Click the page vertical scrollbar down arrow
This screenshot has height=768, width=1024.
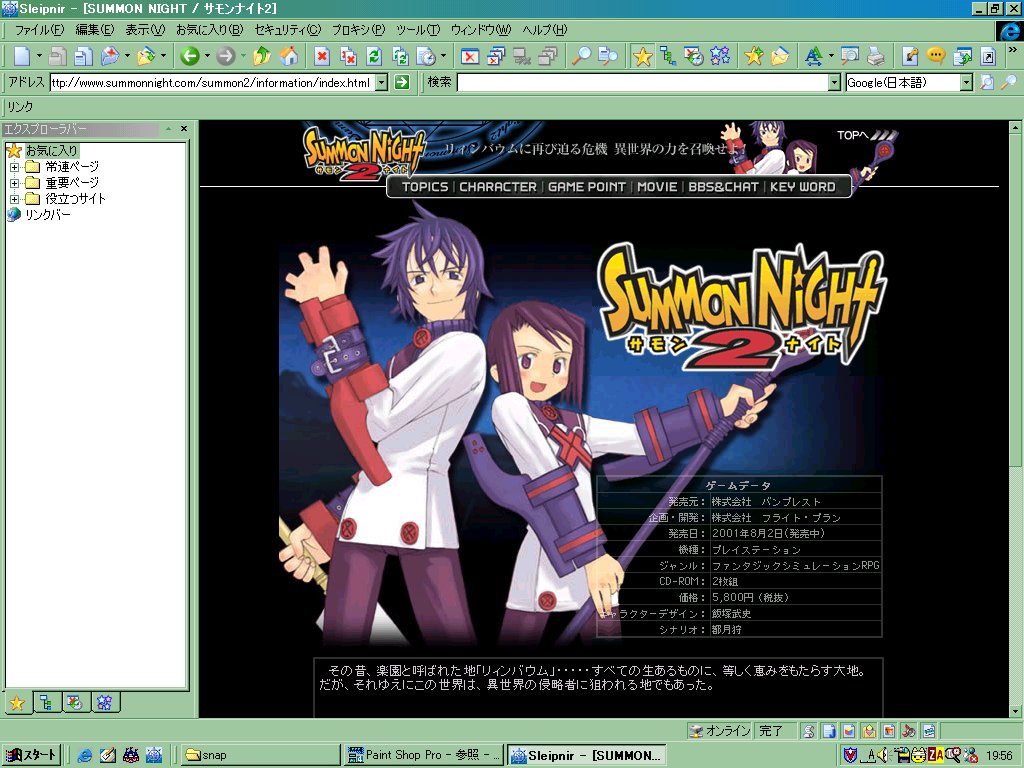click(1015, 711)
